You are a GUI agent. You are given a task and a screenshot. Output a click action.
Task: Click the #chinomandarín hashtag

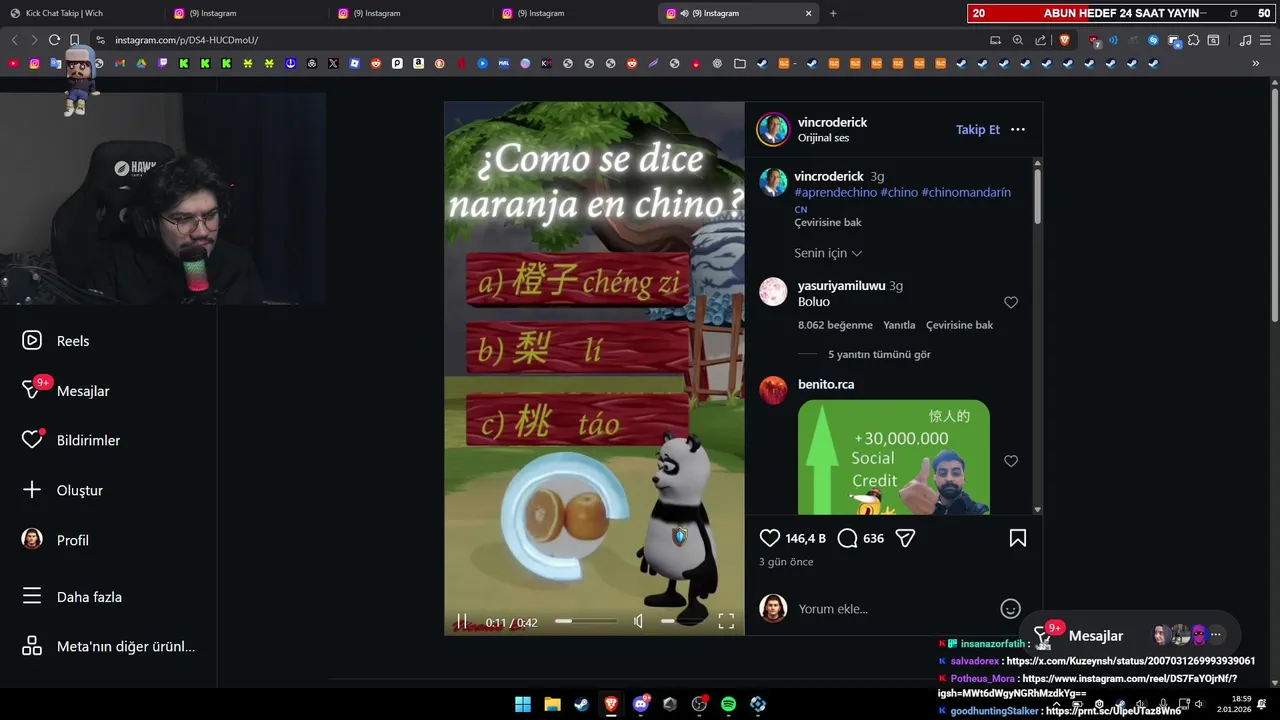click(966, 192)
